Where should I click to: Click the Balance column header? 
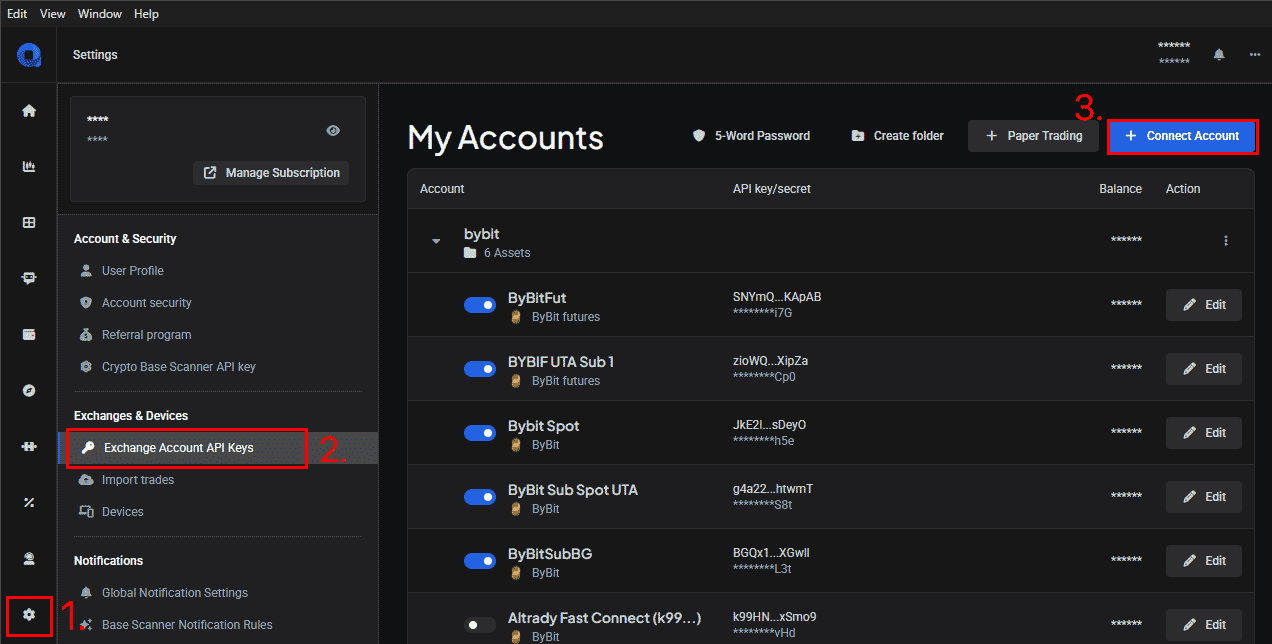[1120, 189]
